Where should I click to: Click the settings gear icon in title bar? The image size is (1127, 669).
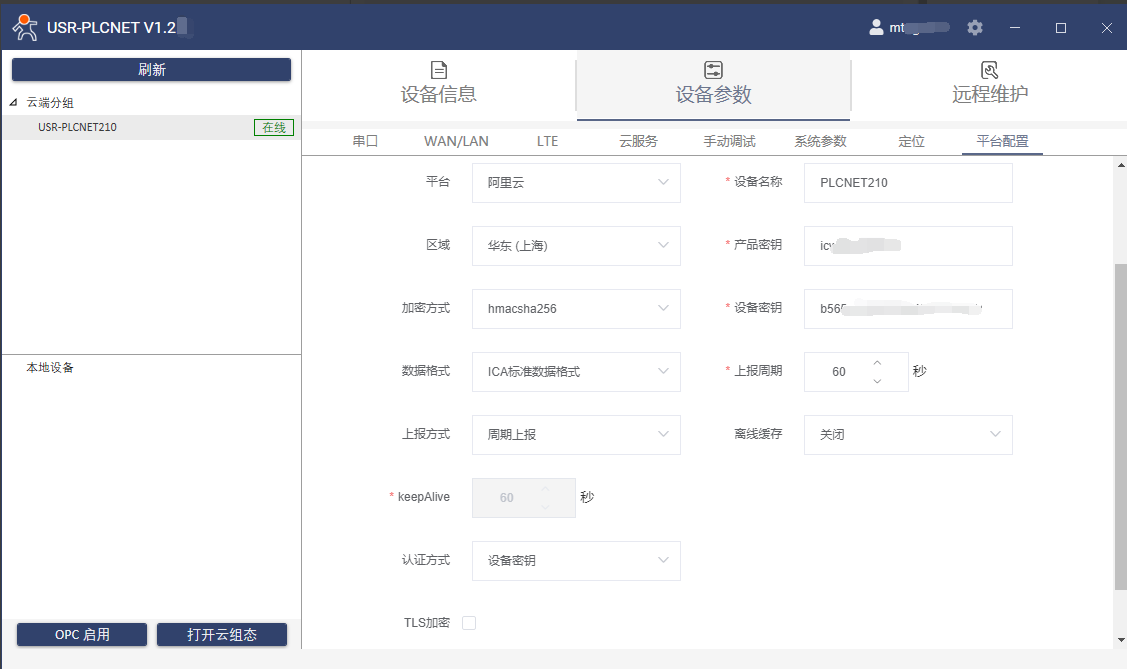(975, 28)
